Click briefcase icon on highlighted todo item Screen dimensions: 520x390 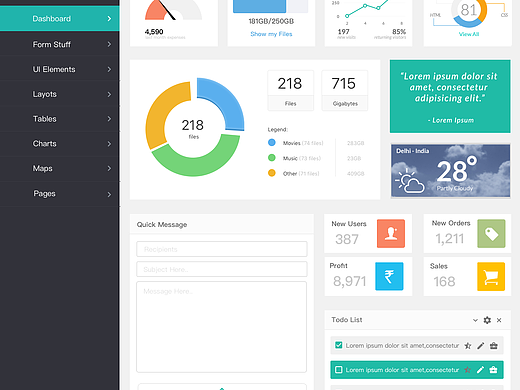(493, 370)
